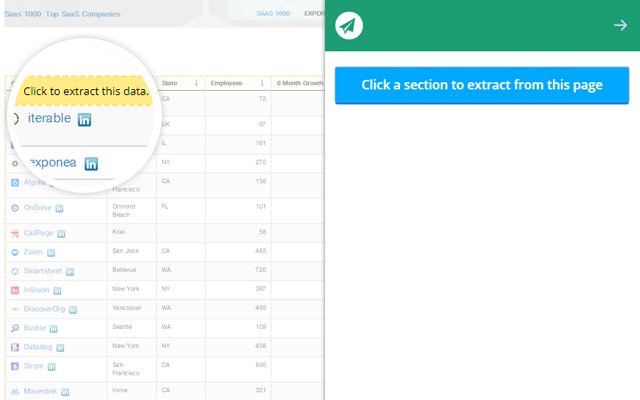
Task: Click the Smartsheet company logo icon
Action: 15,271
